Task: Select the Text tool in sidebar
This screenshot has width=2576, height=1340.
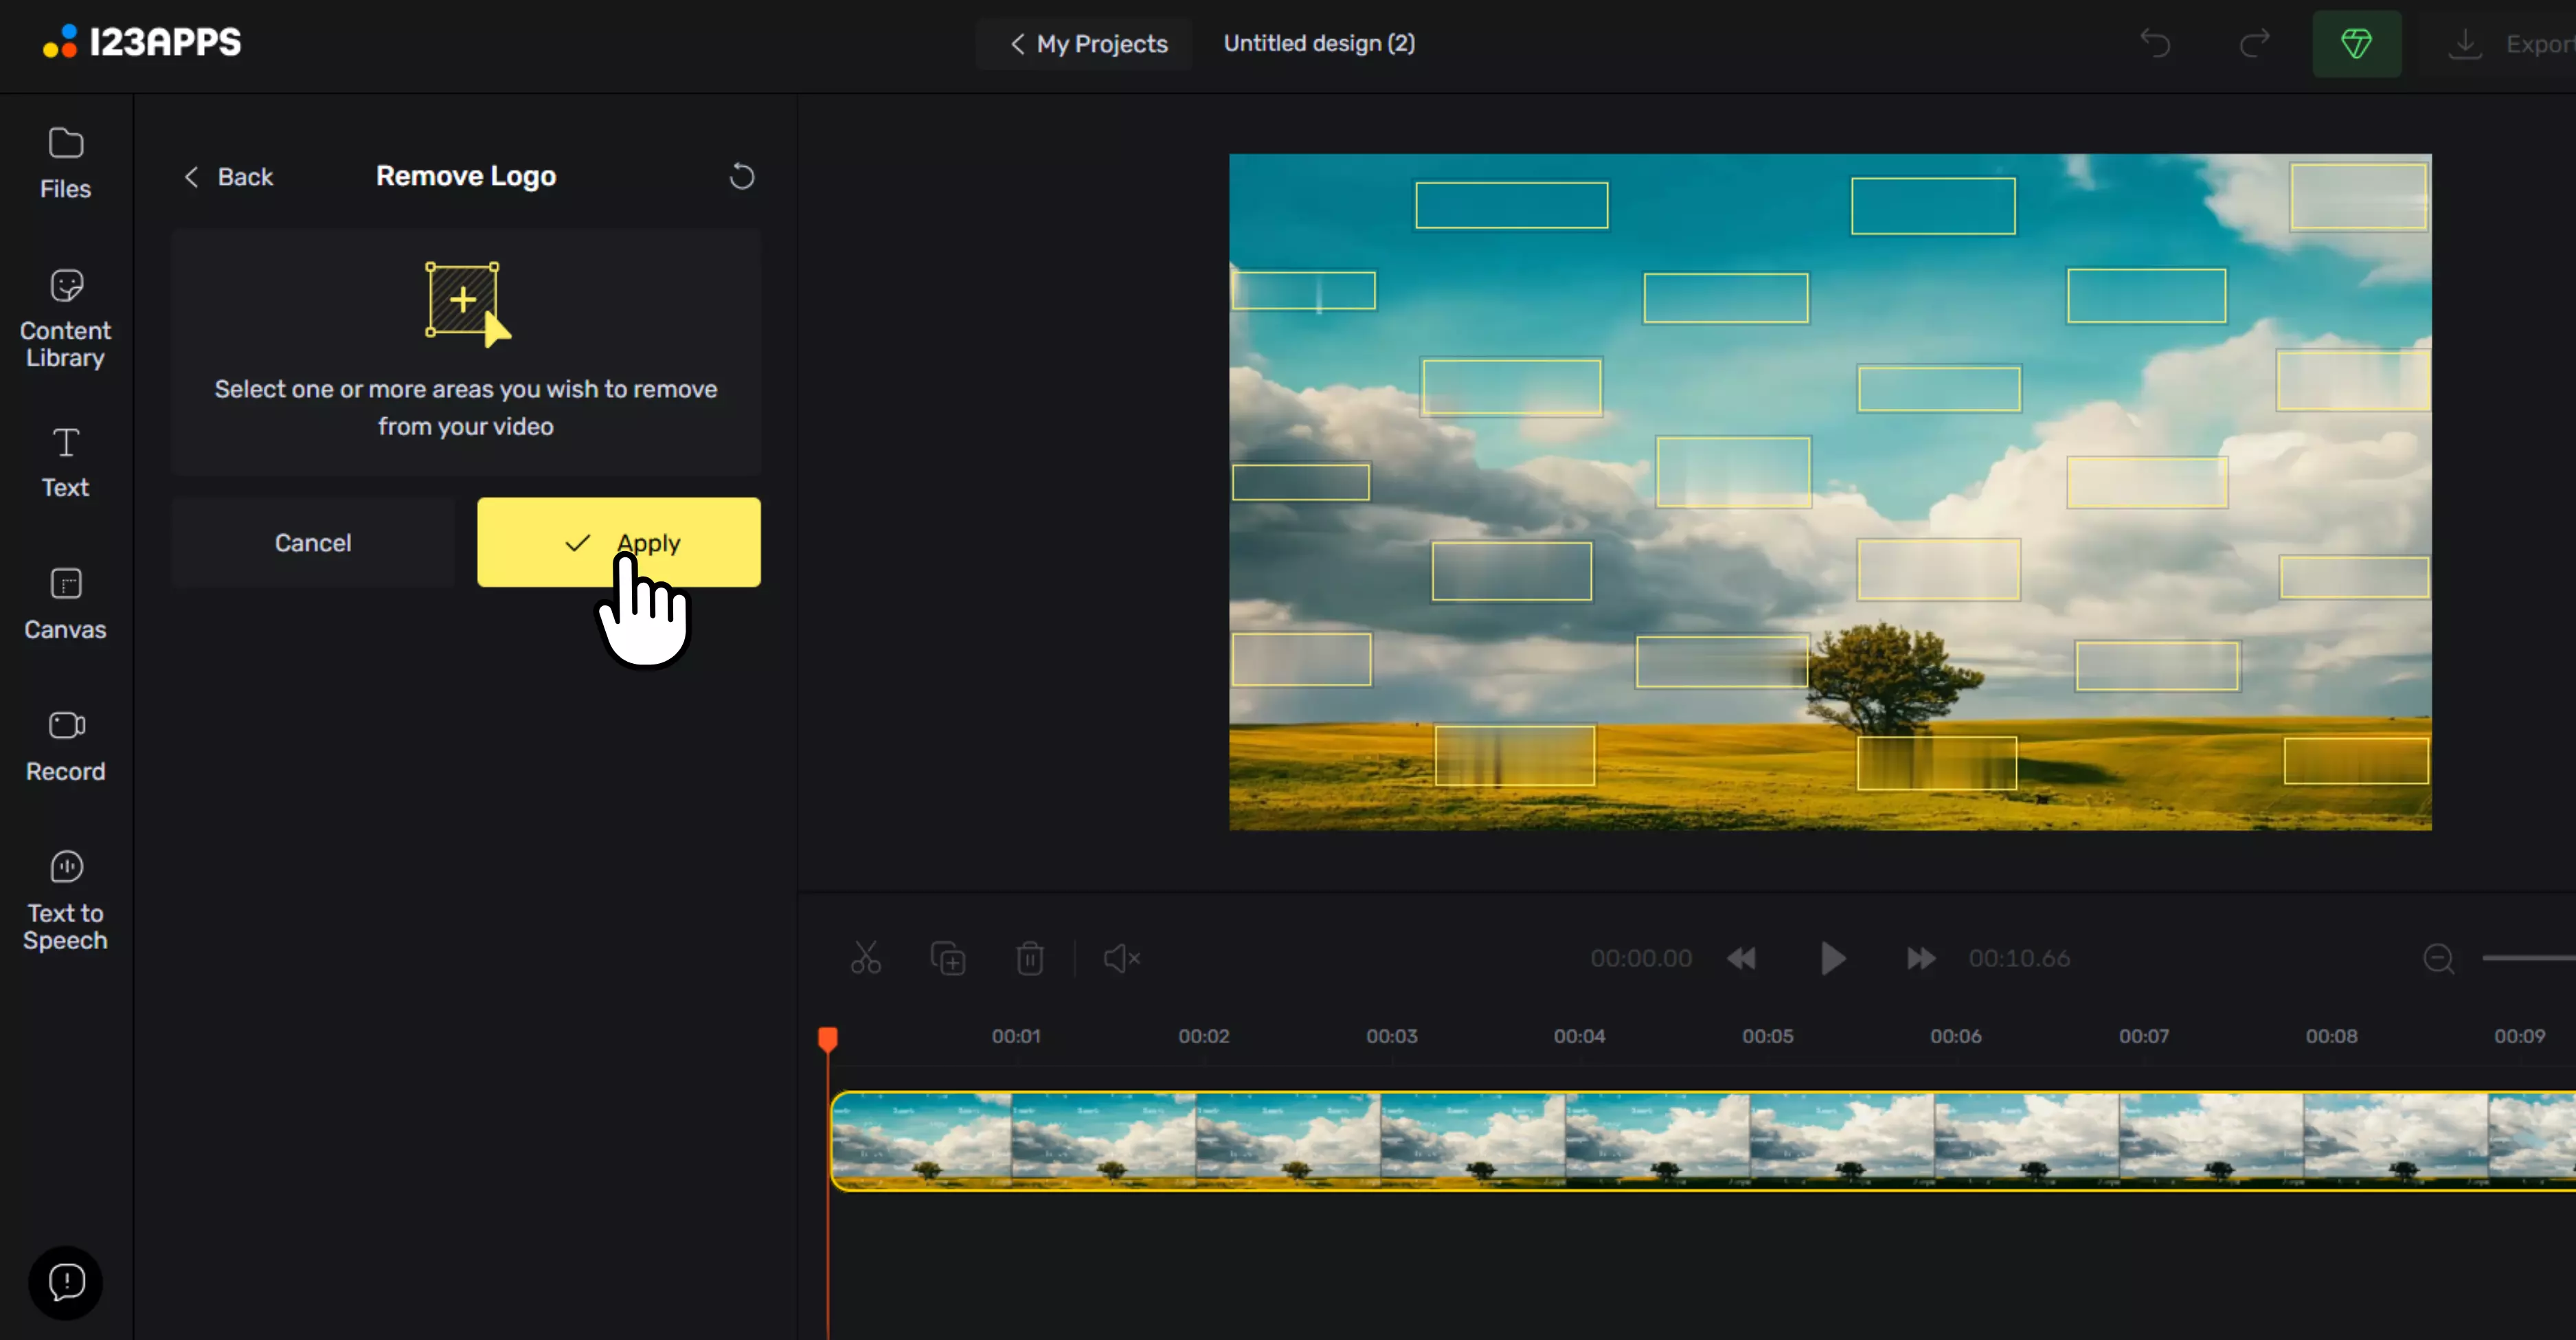Action: [65, 462]
